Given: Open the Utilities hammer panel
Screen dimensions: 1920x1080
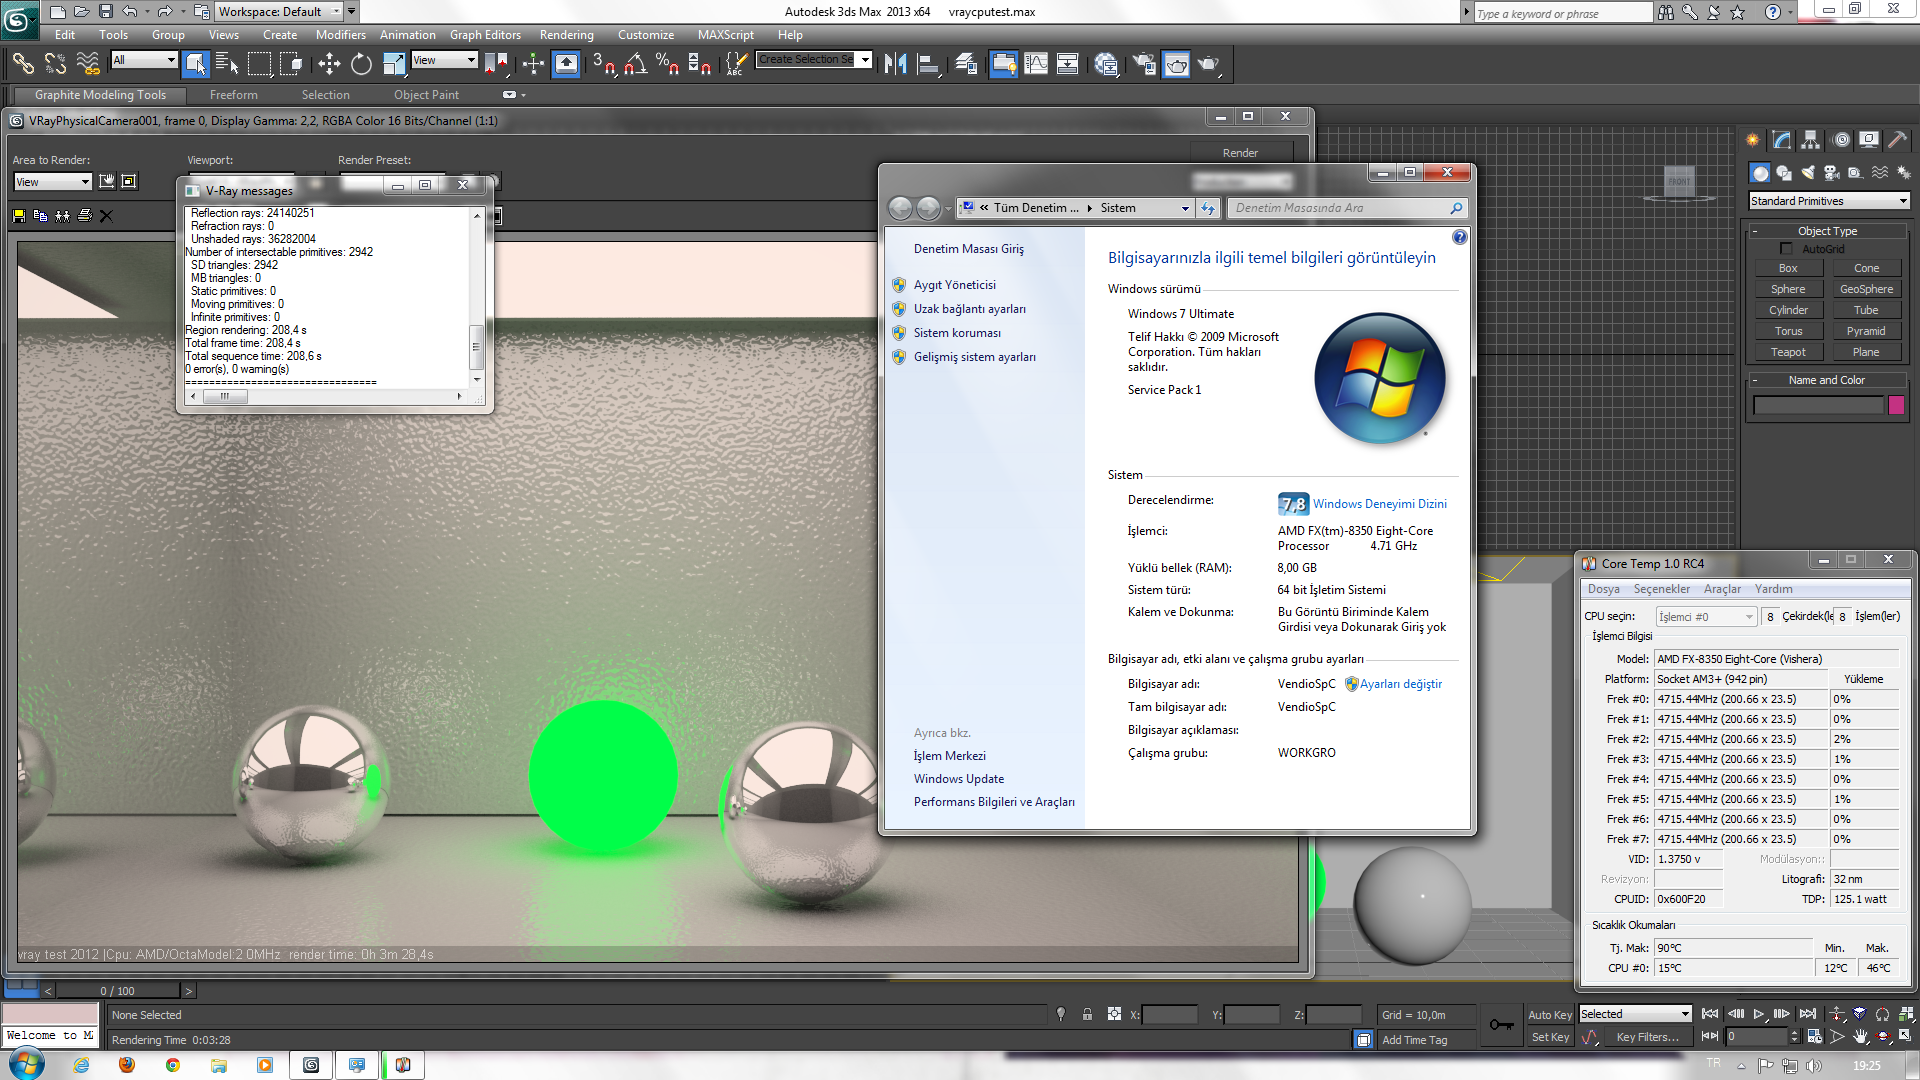Looking at the screenshot, I should (x=1898, y=140).
